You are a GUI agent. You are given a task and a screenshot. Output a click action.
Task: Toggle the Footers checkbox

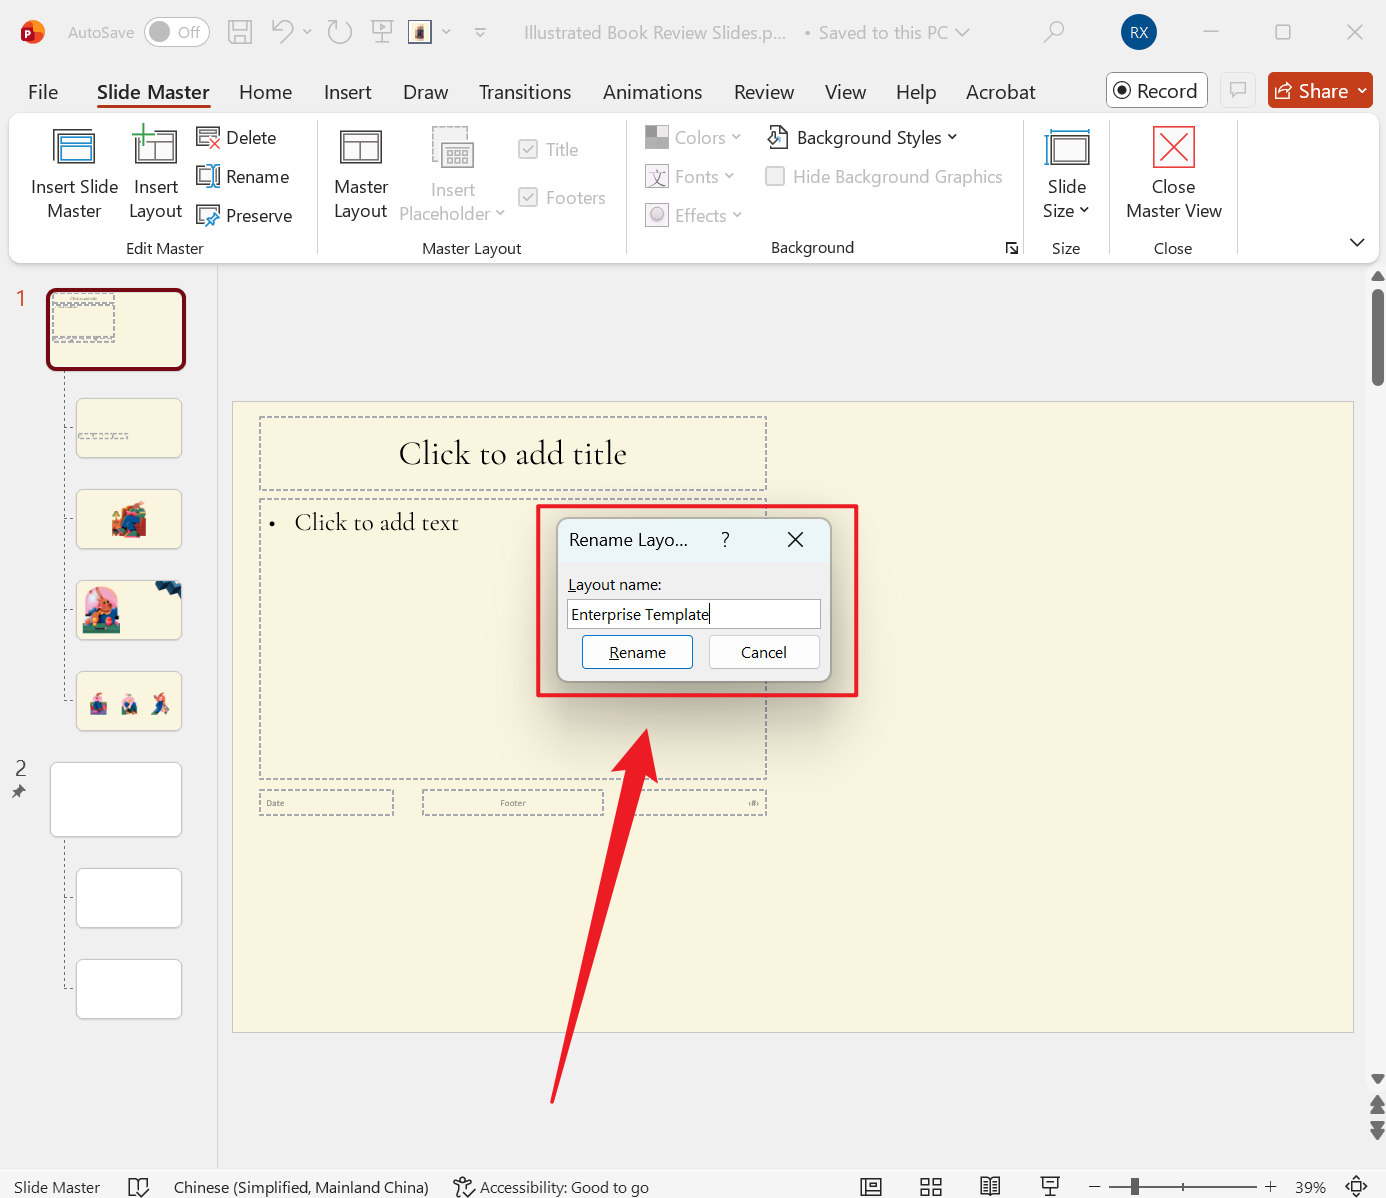[x=528, y=198]
